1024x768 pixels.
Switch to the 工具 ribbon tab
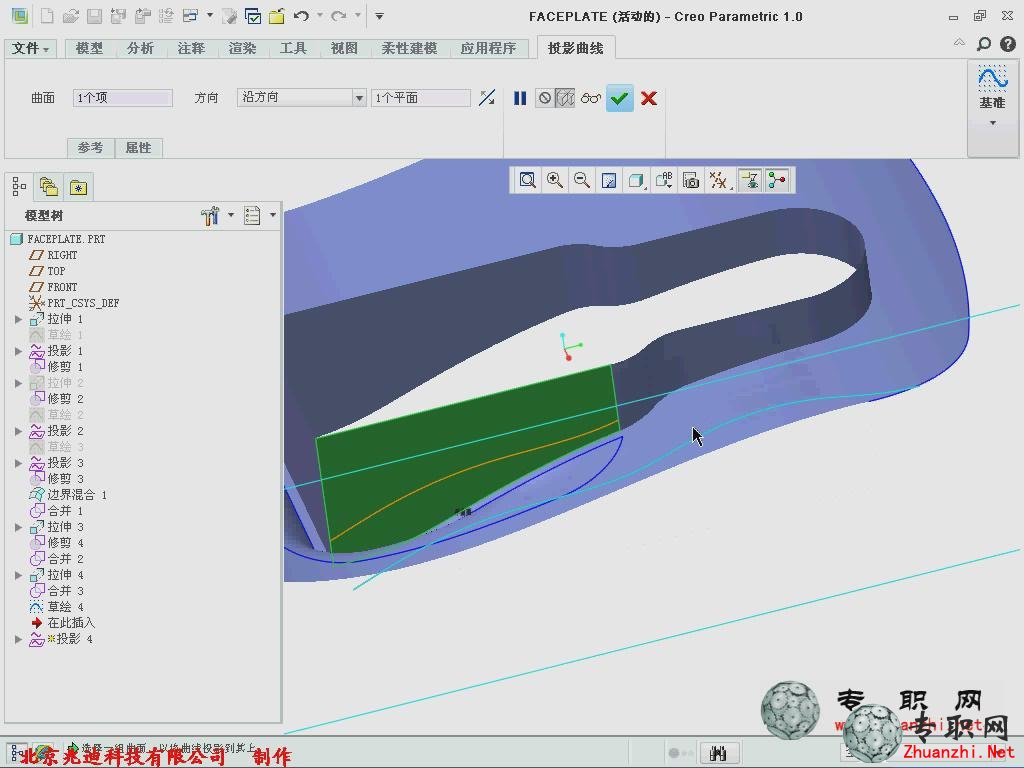click(293, 48)
